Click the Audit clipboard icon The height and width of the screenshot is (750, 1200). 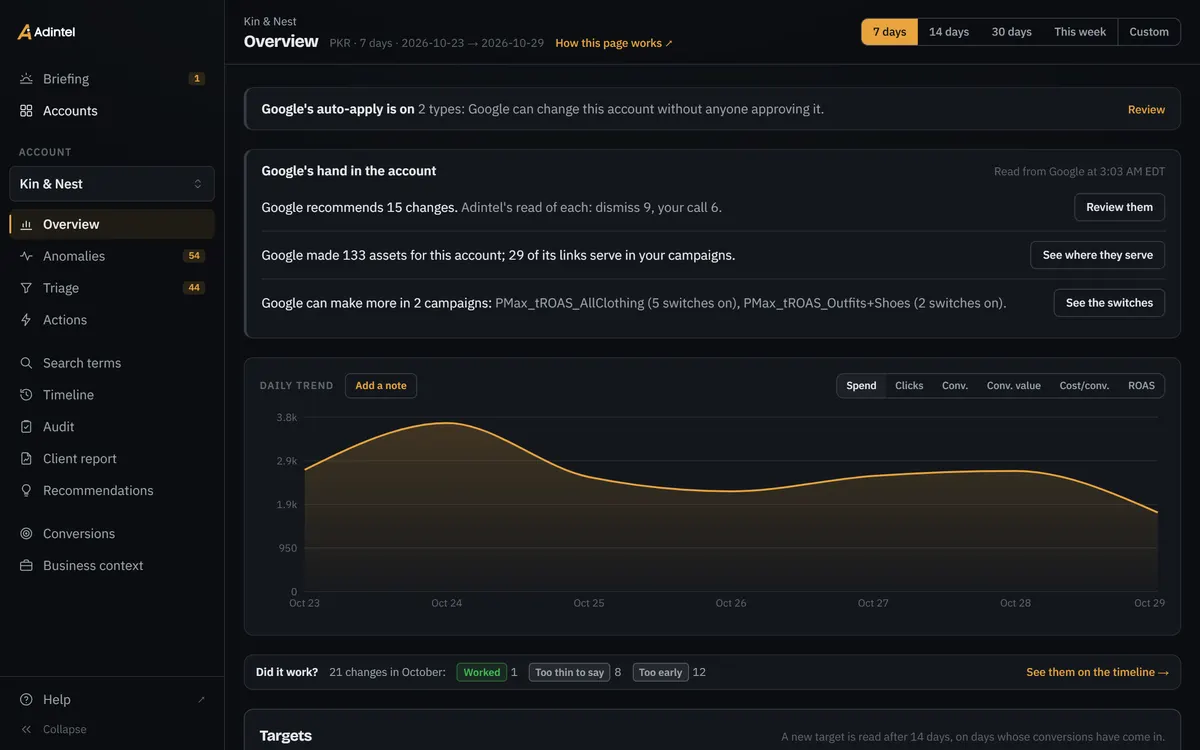click(x=26, y=427)
